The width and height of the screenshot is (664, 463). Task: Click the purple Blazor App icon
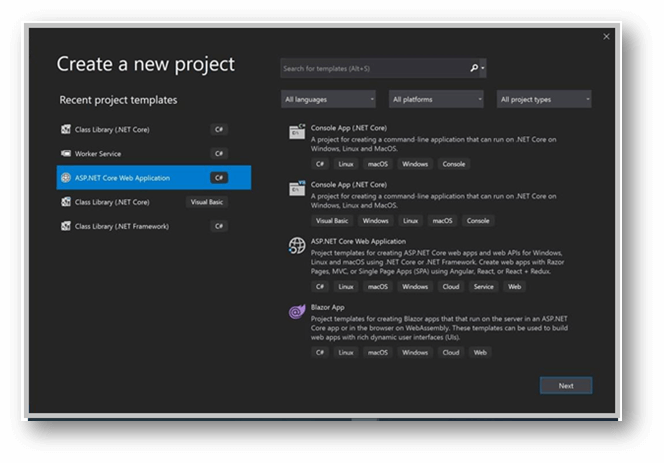coord(297,312)
